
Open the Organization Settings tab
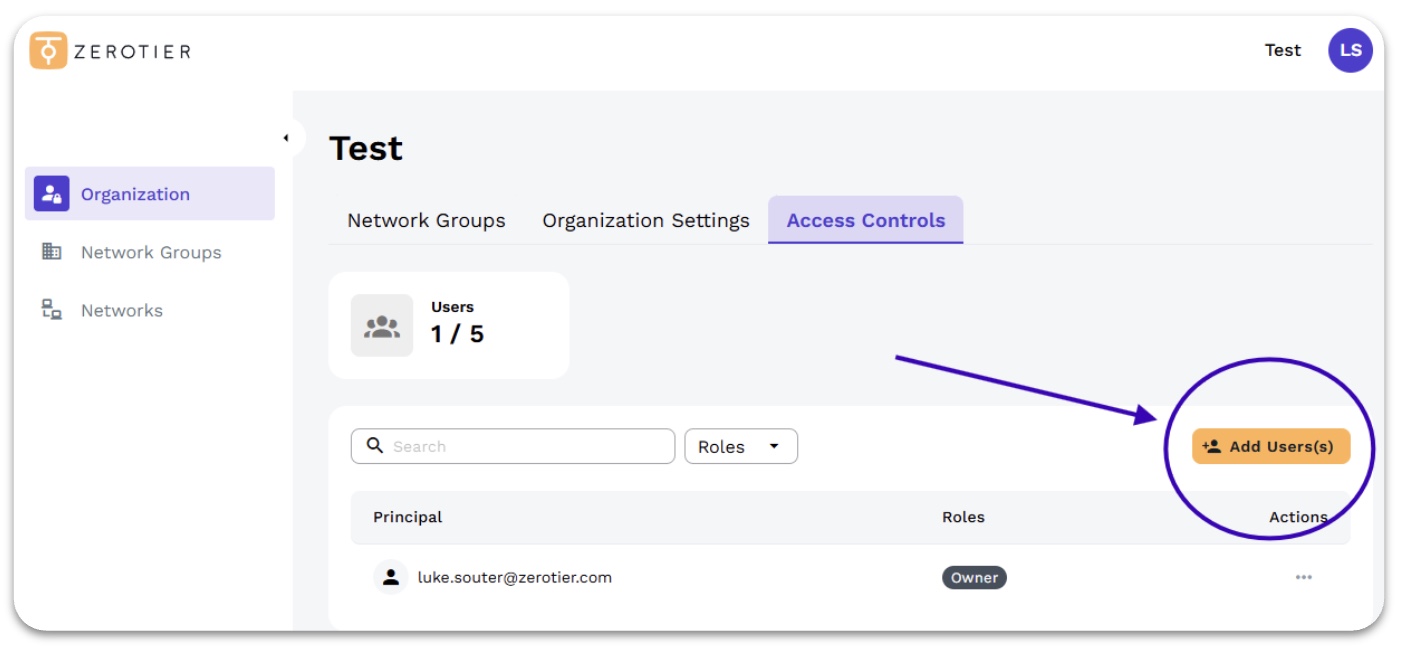click(x=646, y=220)
